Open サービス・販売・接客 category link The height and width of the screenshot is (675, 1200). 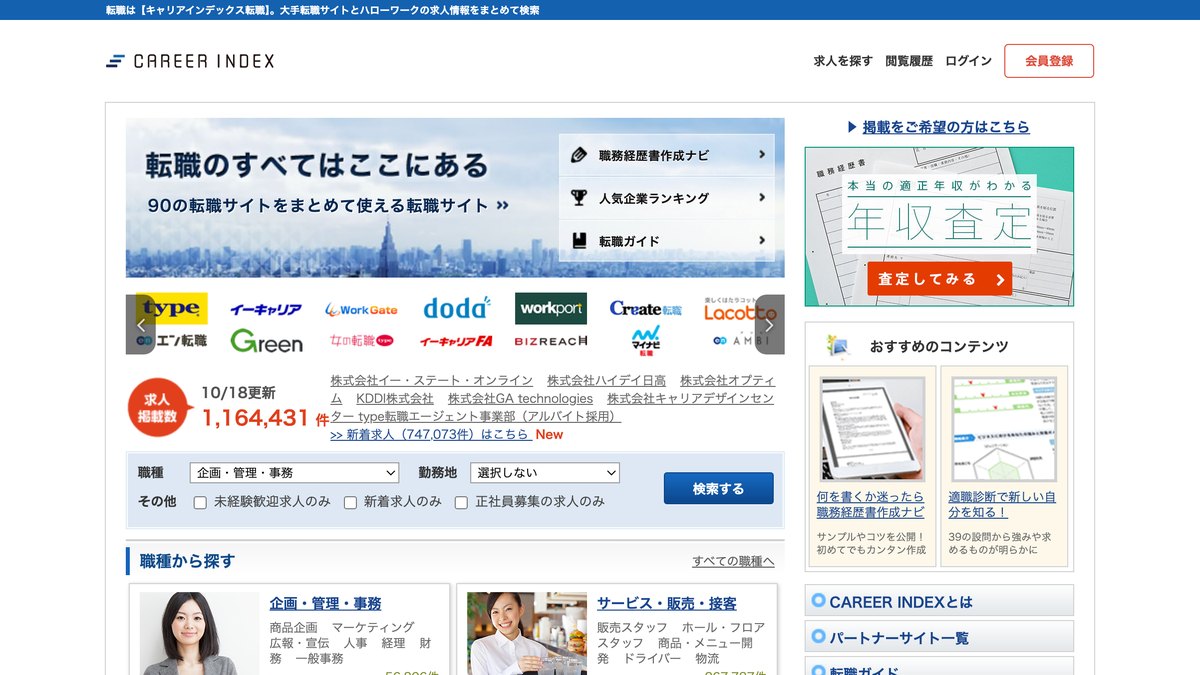coord(667,603)
